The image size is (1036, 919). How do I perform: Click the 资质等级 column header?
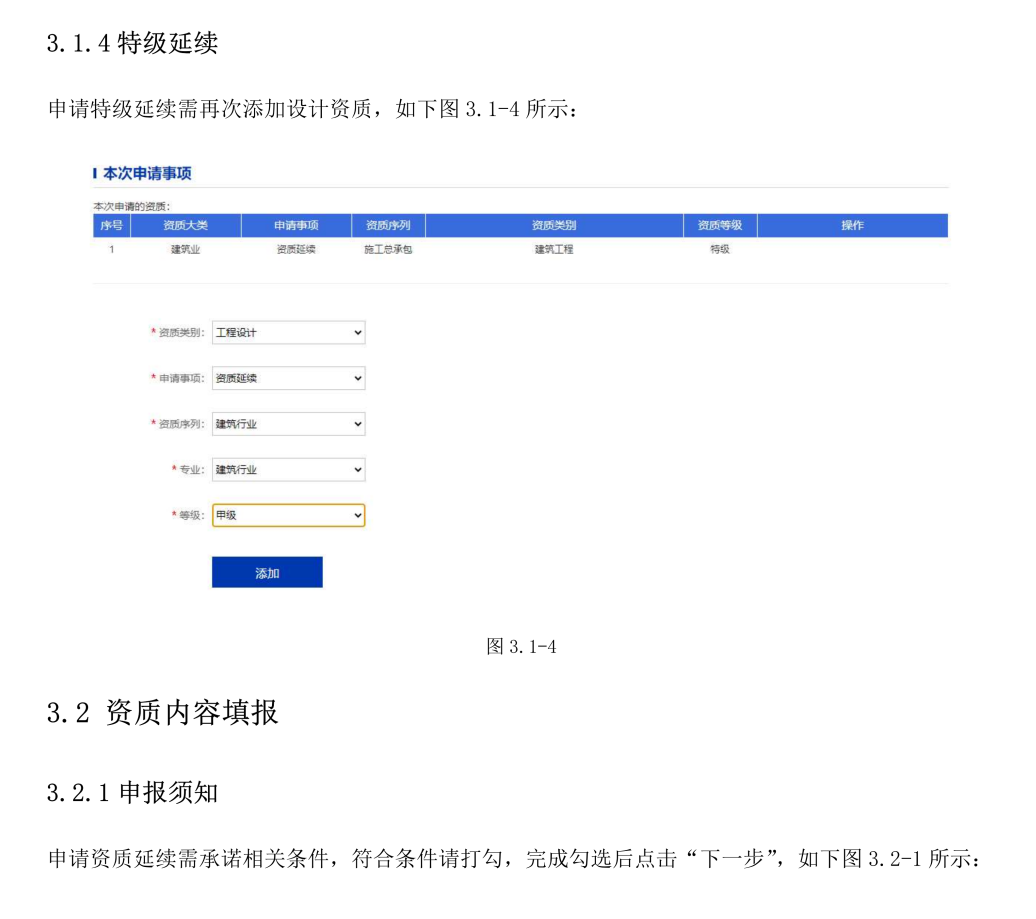(719, 226)
